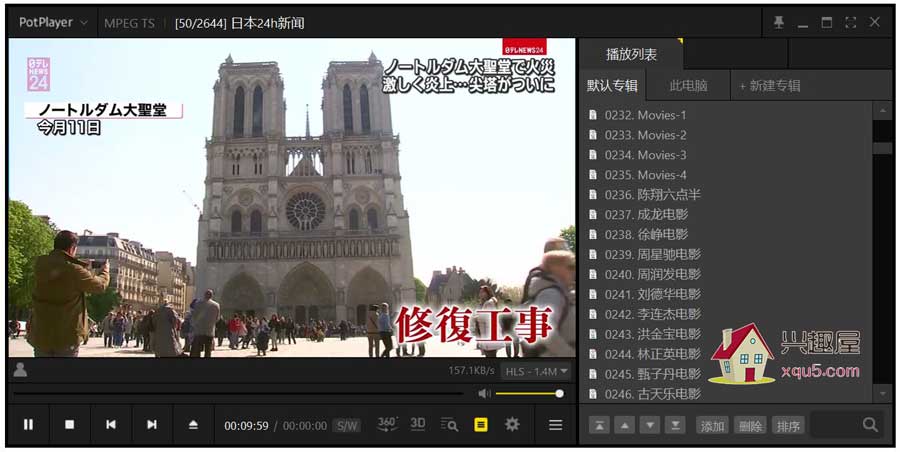900x452 pixels.
Task: Select playlist item 0235. Movies-4
Action: point(726,175)
